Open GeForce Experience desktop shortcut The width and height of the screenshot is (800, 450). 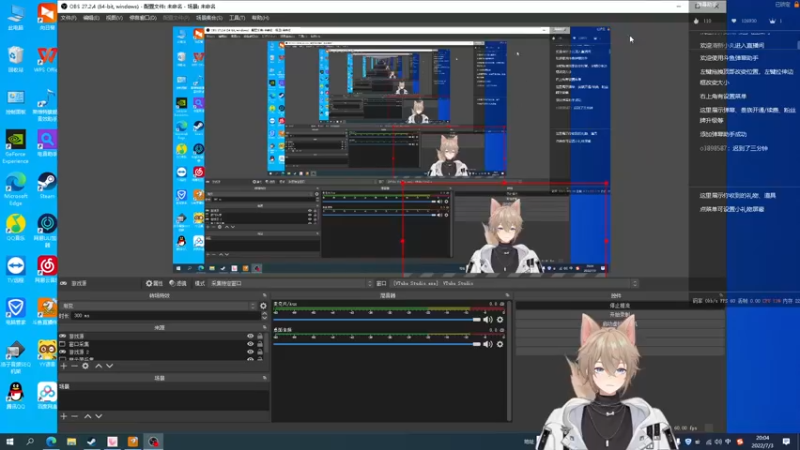[15, 147]
